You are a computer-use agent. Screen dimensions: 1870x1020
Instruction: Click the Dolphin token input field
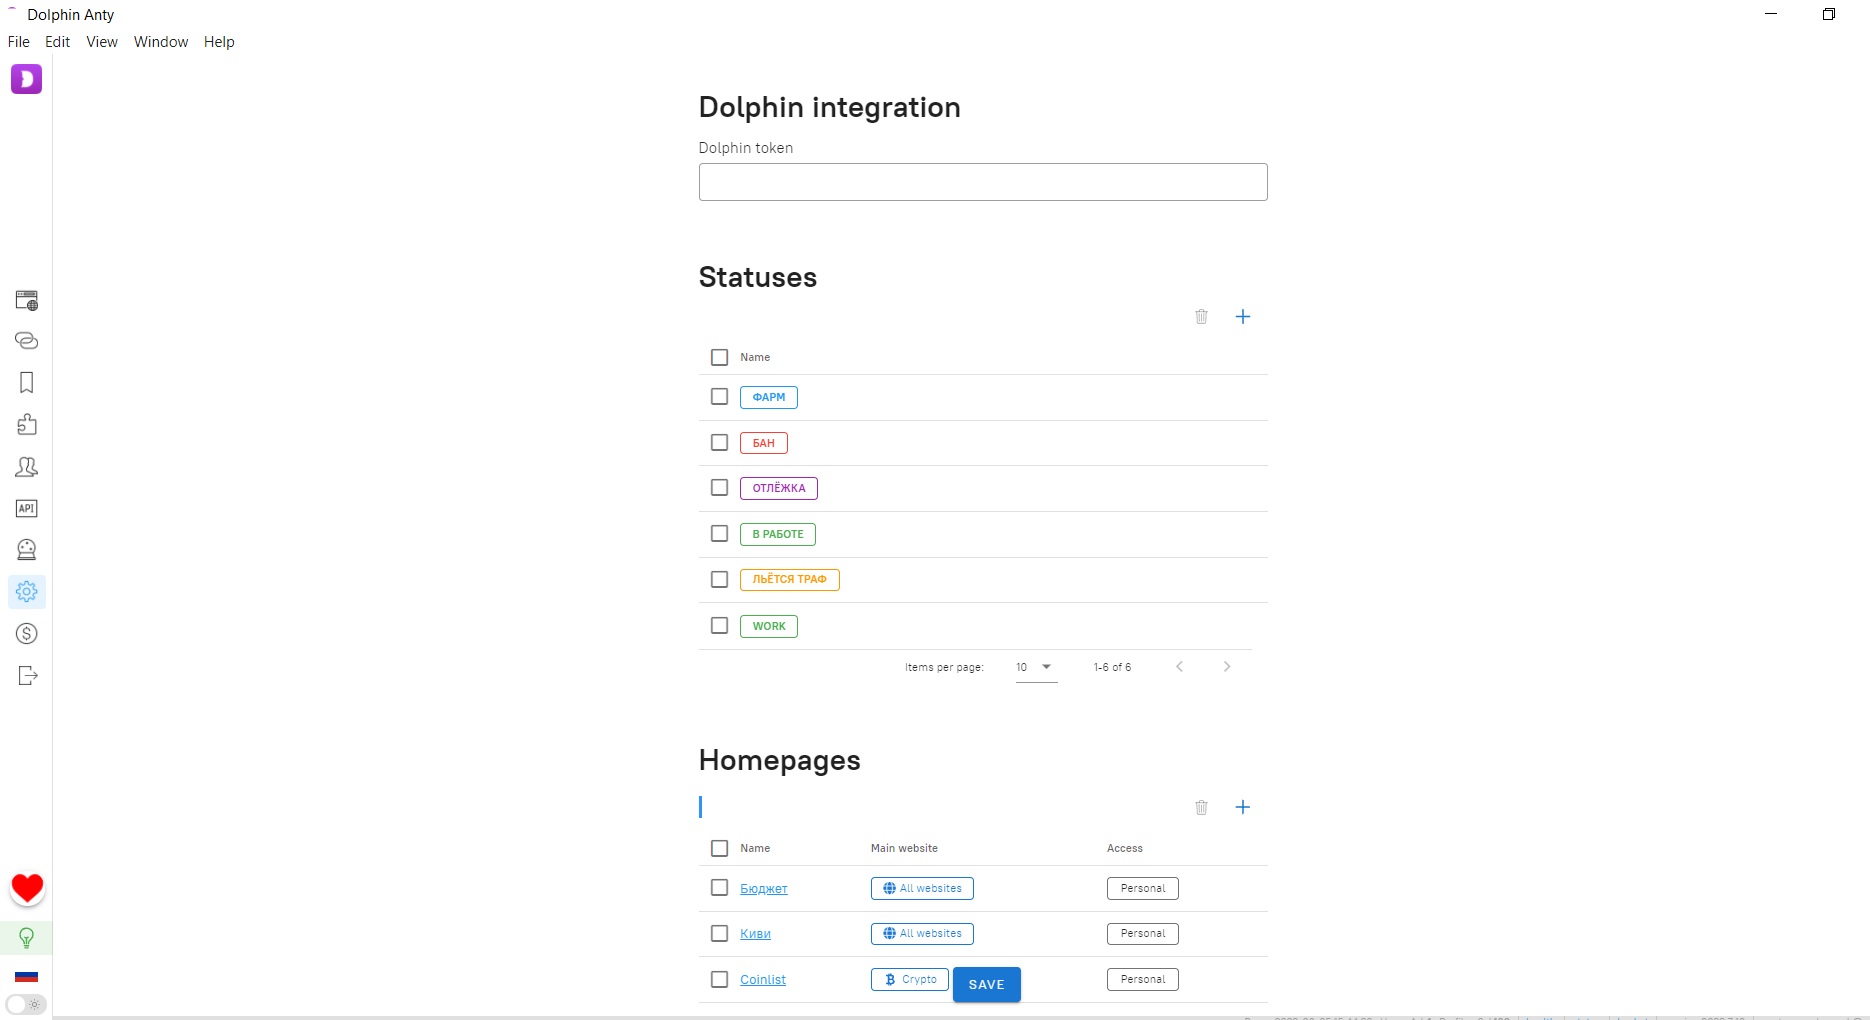point(982,182)
